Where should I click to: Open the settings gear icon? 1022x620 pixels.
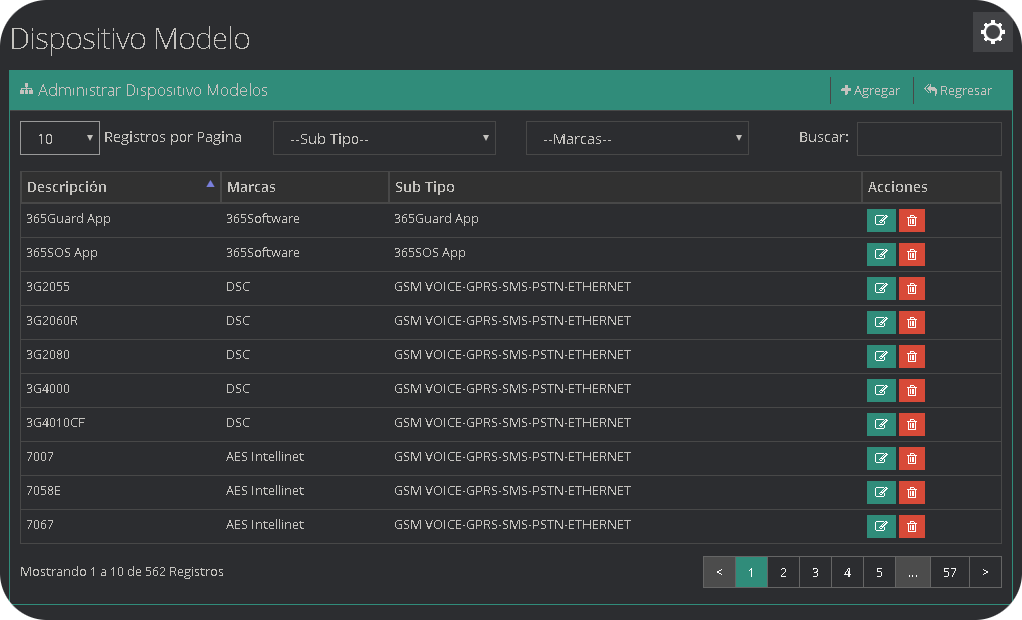coord(992,33)
